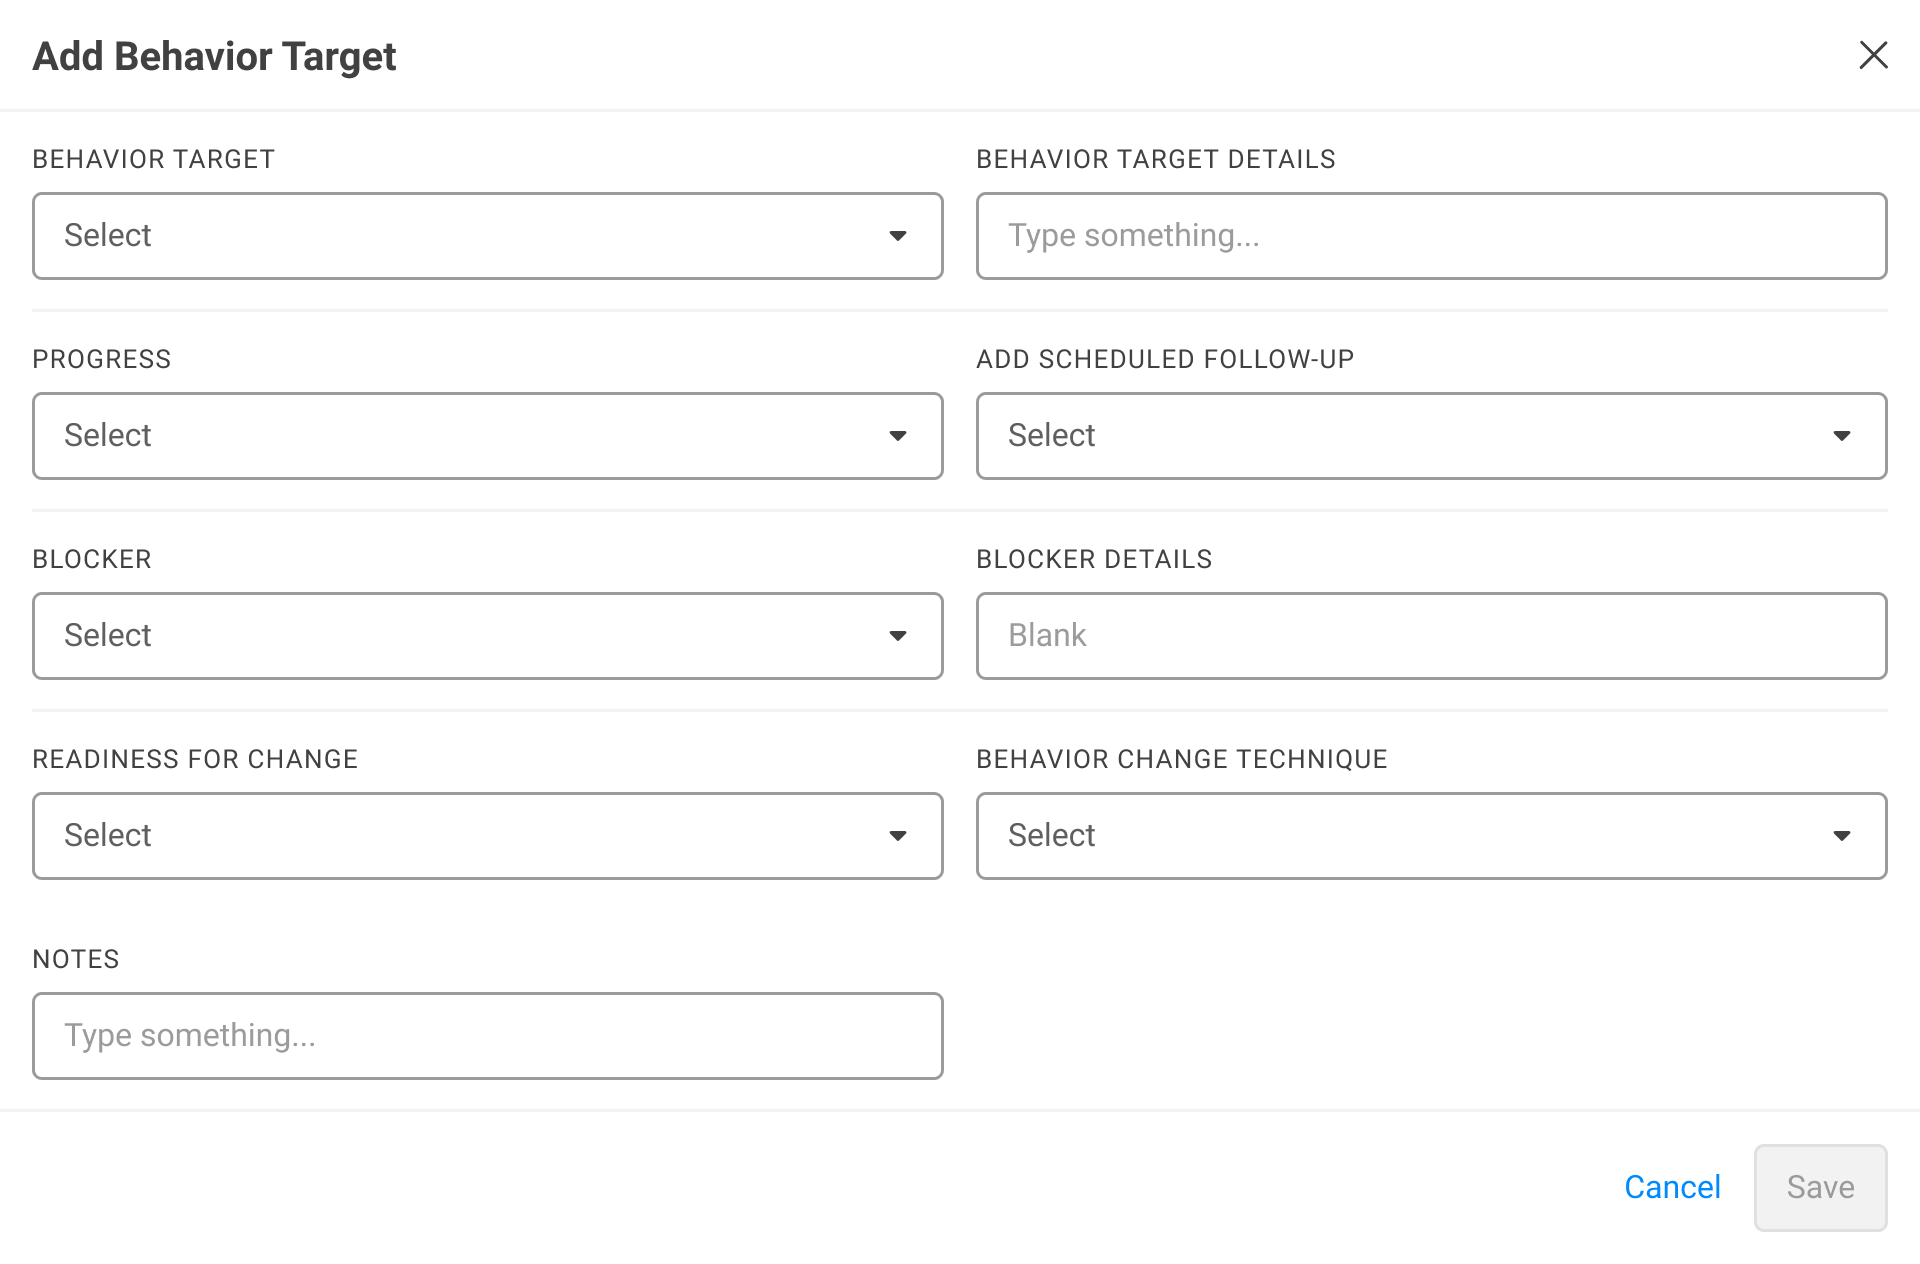The height and width of the screenshot is (1264, 1920).
Task: Click the Cancel link
Action: (x=1672, y=1187)
